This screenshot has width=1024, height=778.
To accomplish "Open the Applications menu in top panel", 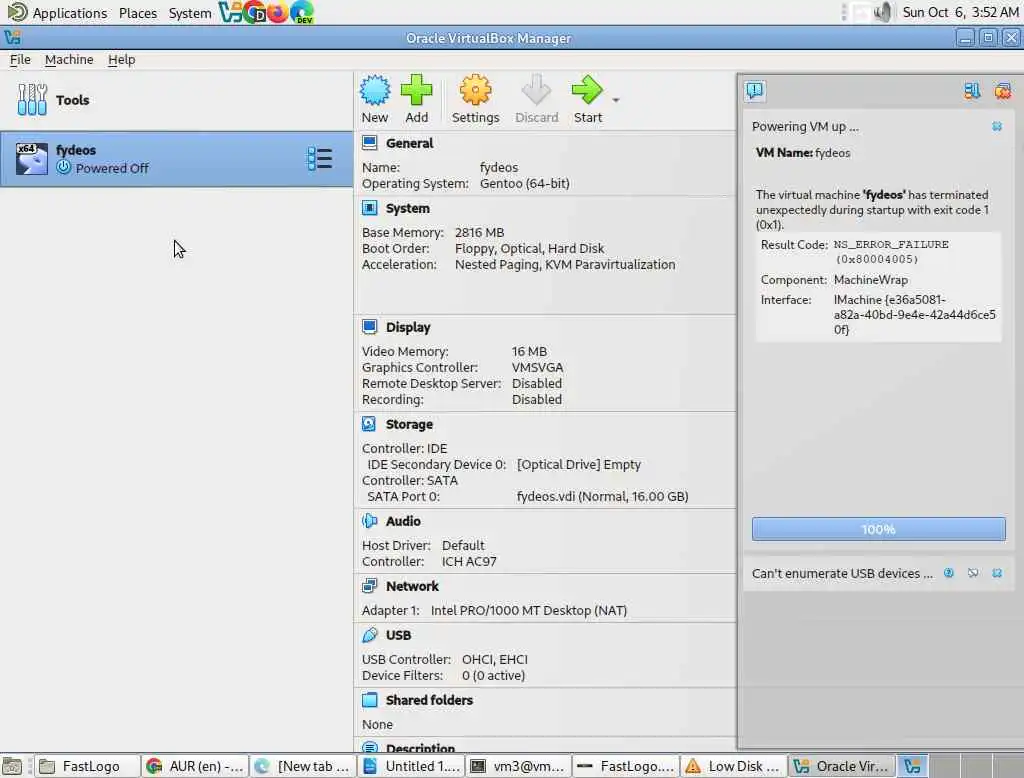I will pyautogui.click(x=69, y=13).
